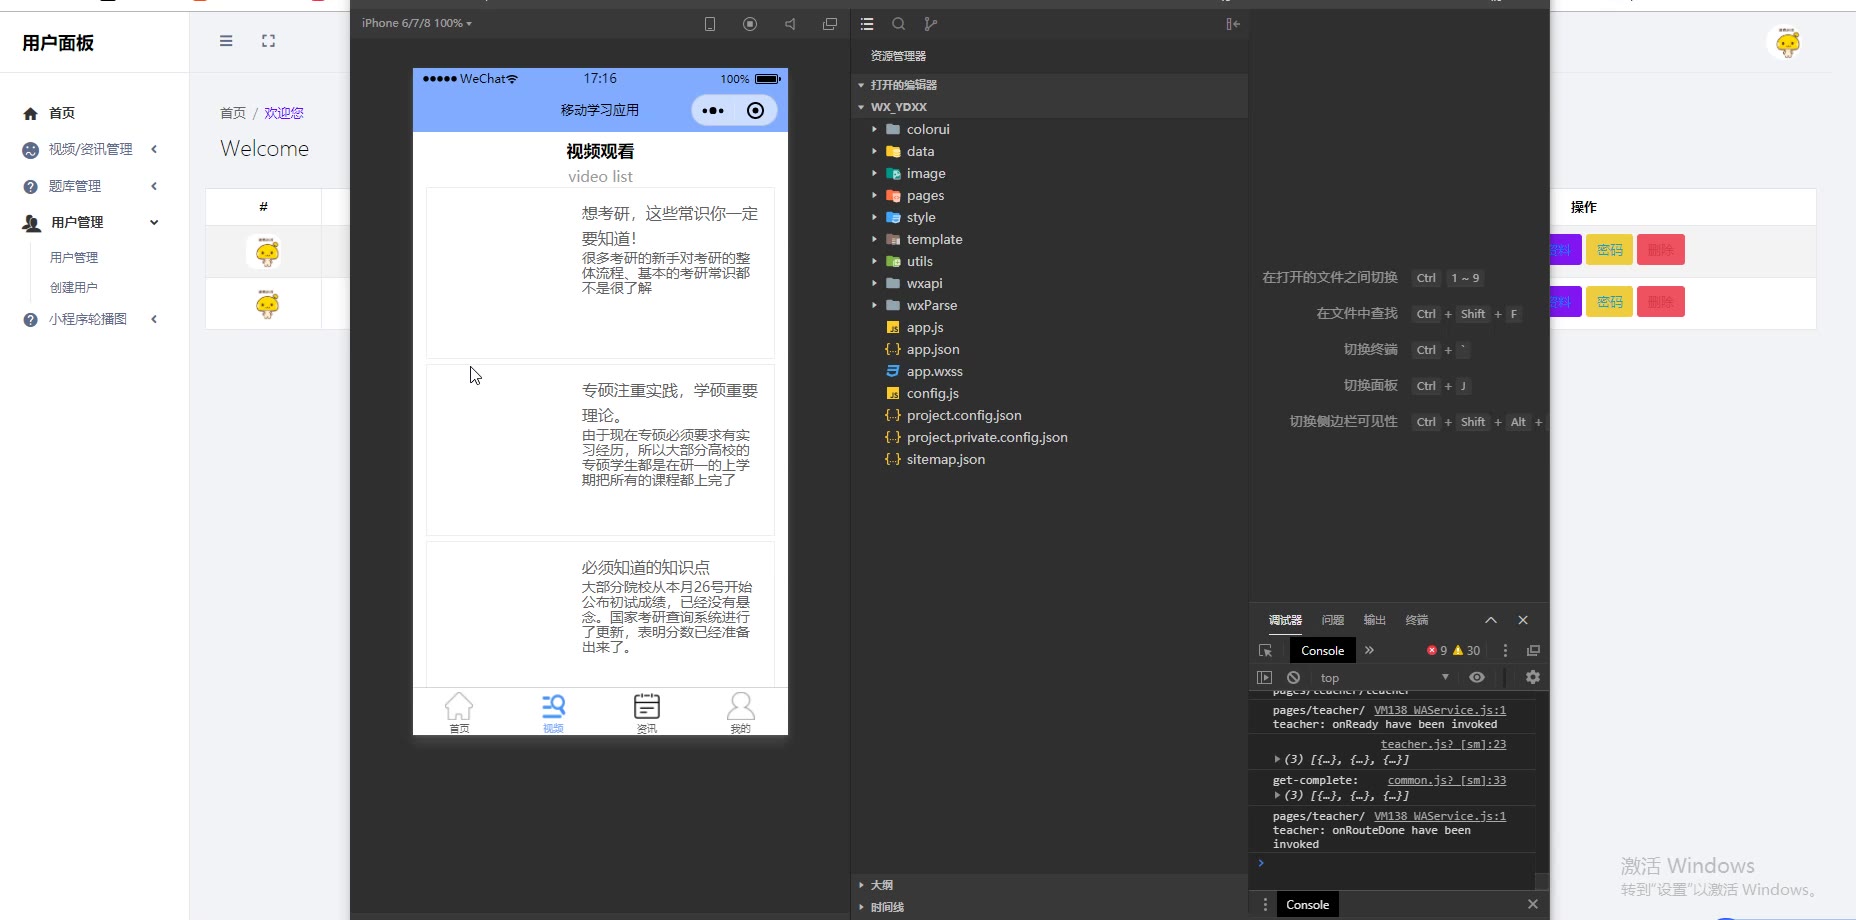
Task: Click the red 删除 button in first row
Action: pyautogui.click(x=1661, y=250)
